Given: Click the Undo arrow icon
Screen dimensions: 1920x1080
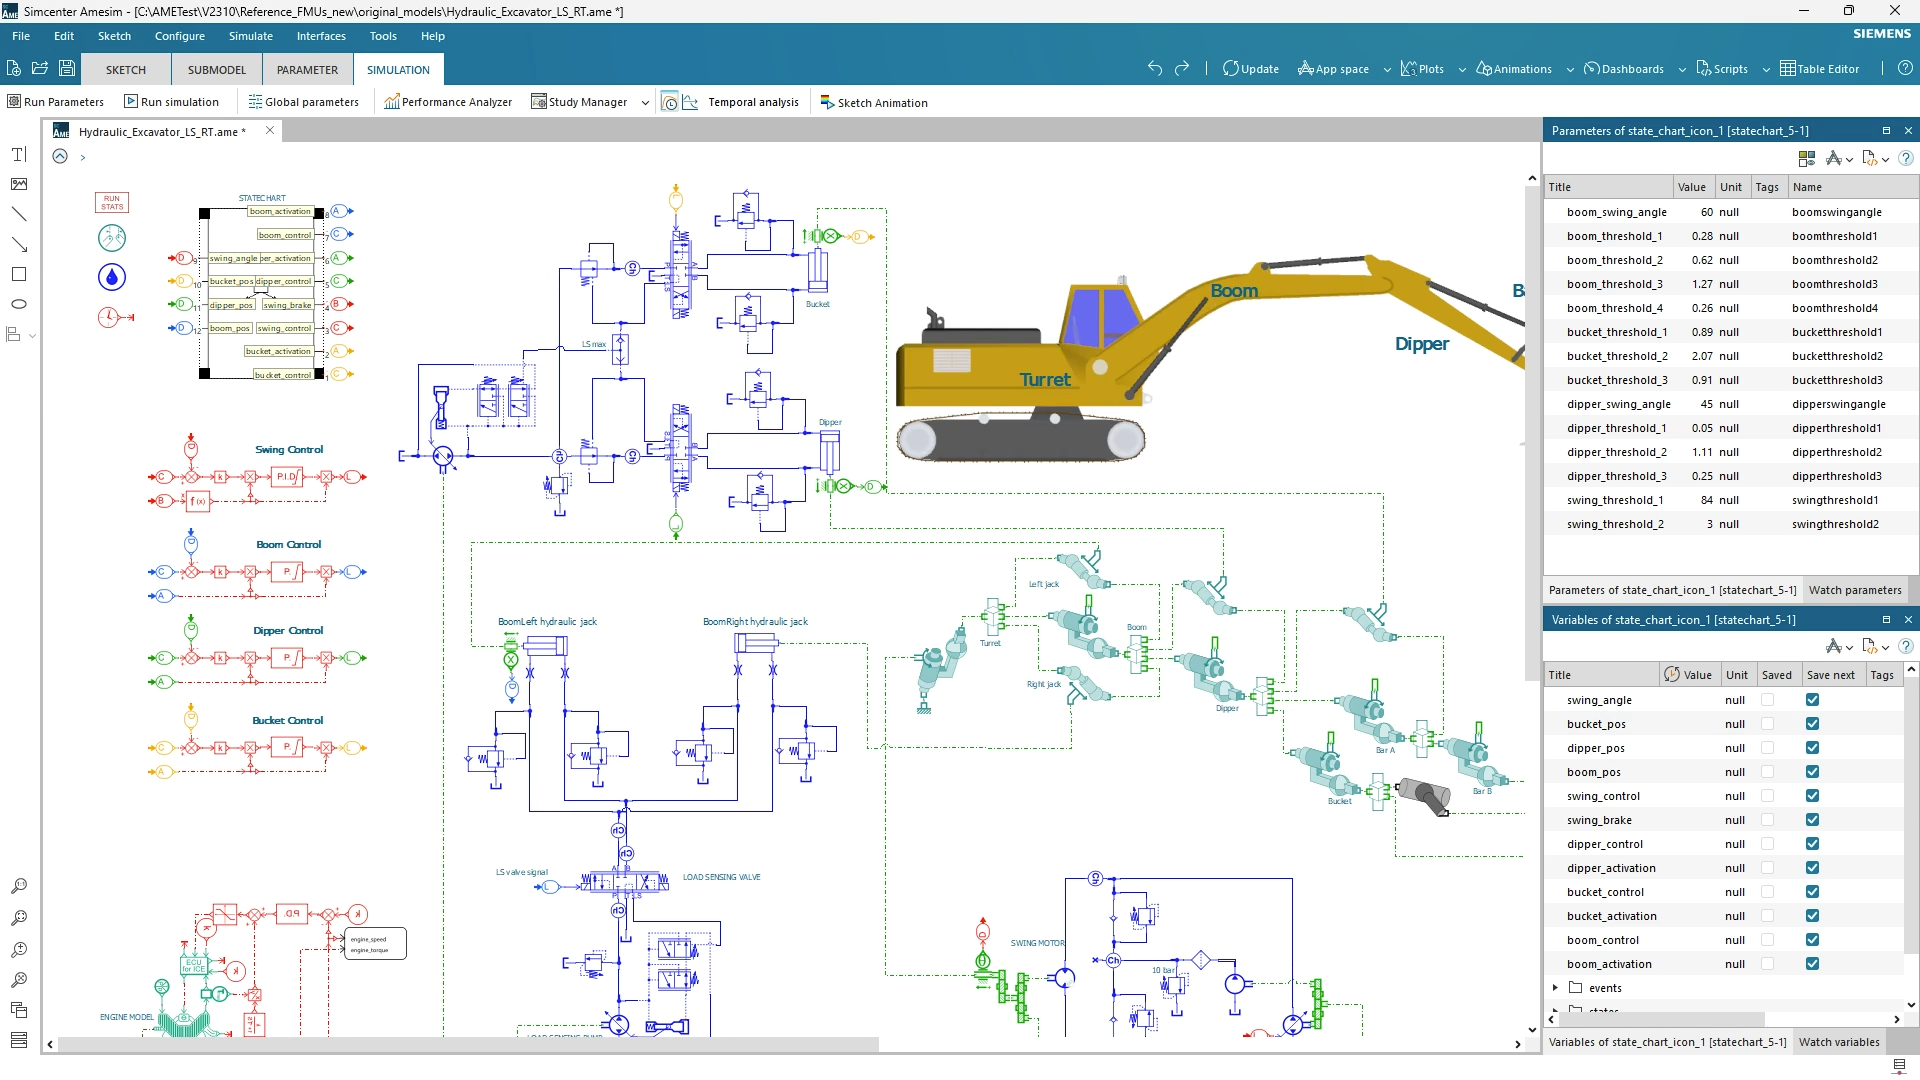Looking at the screenshot, I should pyautogui.click(x=1155, y=69).
